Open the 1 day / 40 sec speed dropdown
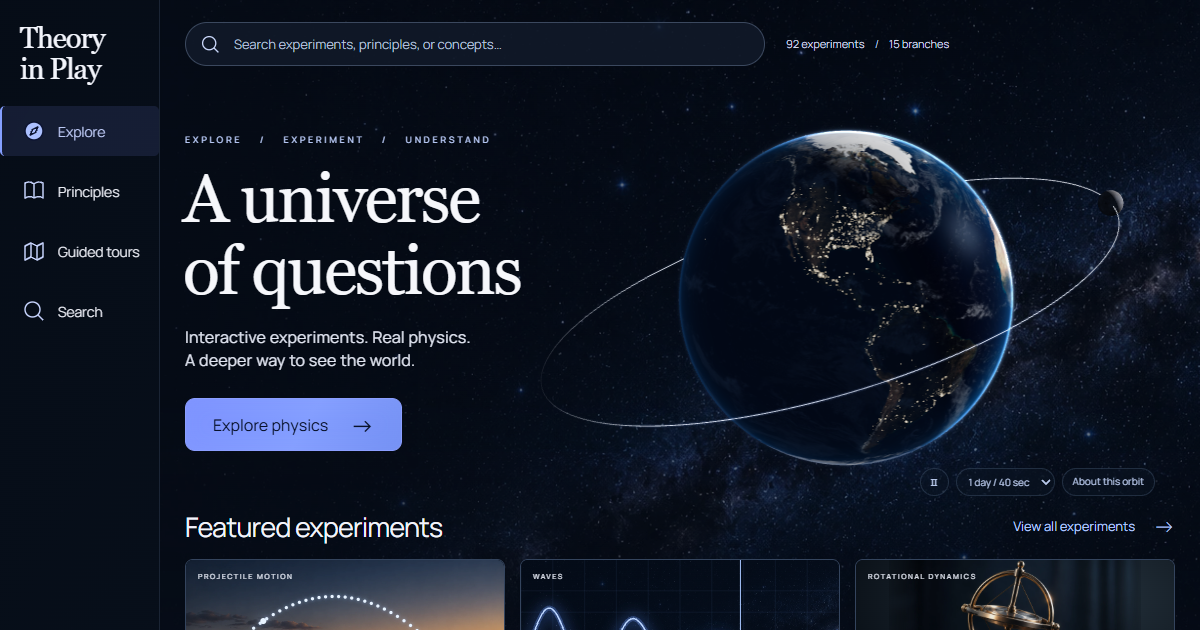This screenshot has height=630, width=1200. (x=1005, y=482)
